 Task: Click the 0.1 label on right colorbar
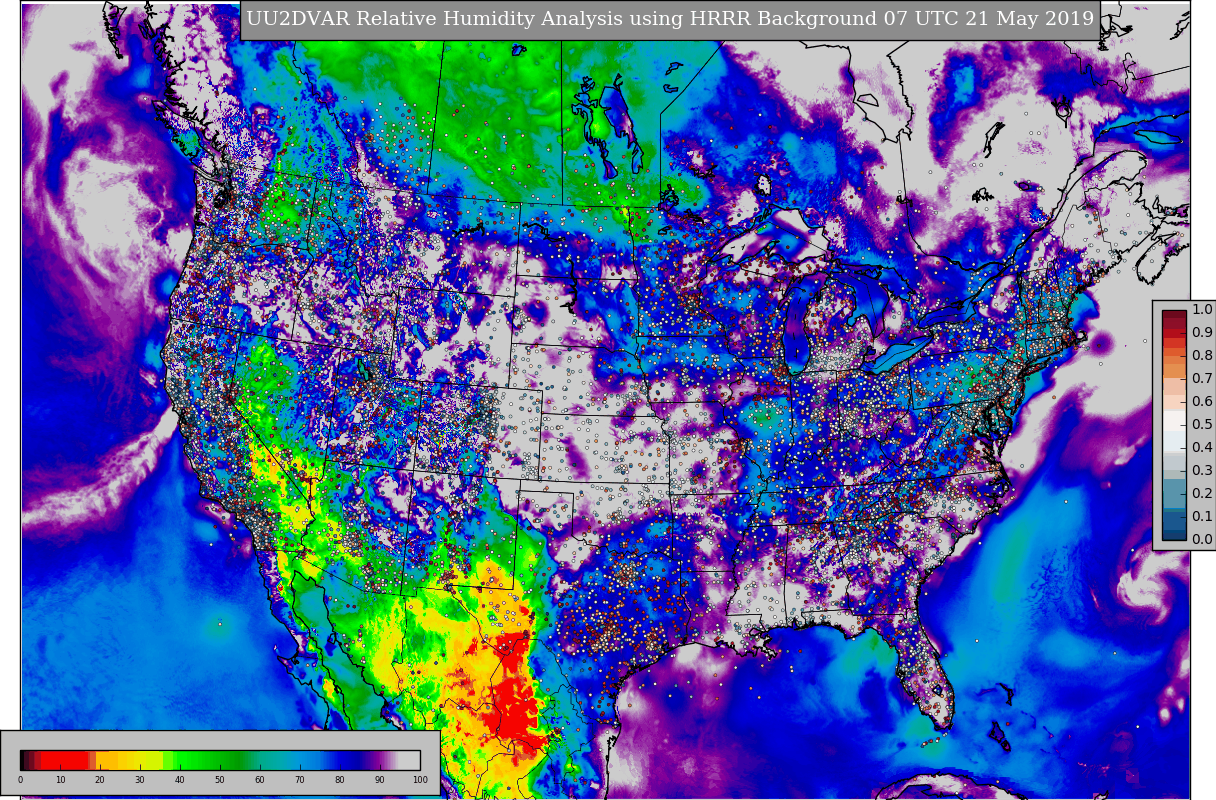point(1202,517)
